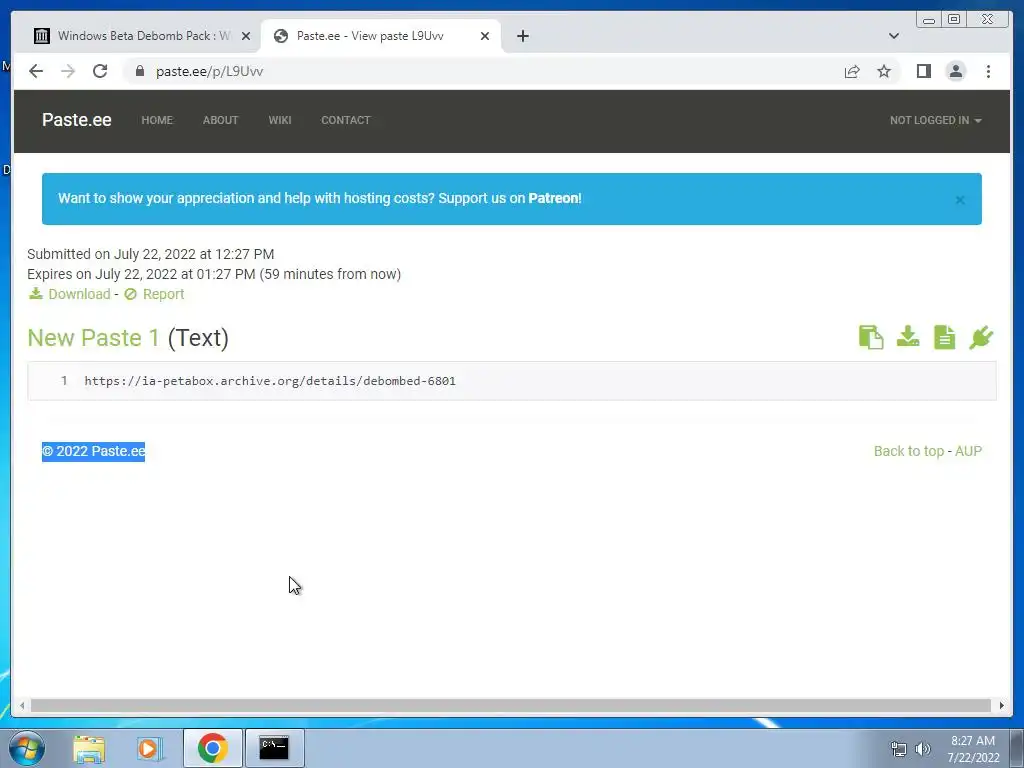Open the taskbar clock

click(x=973, y=749)
